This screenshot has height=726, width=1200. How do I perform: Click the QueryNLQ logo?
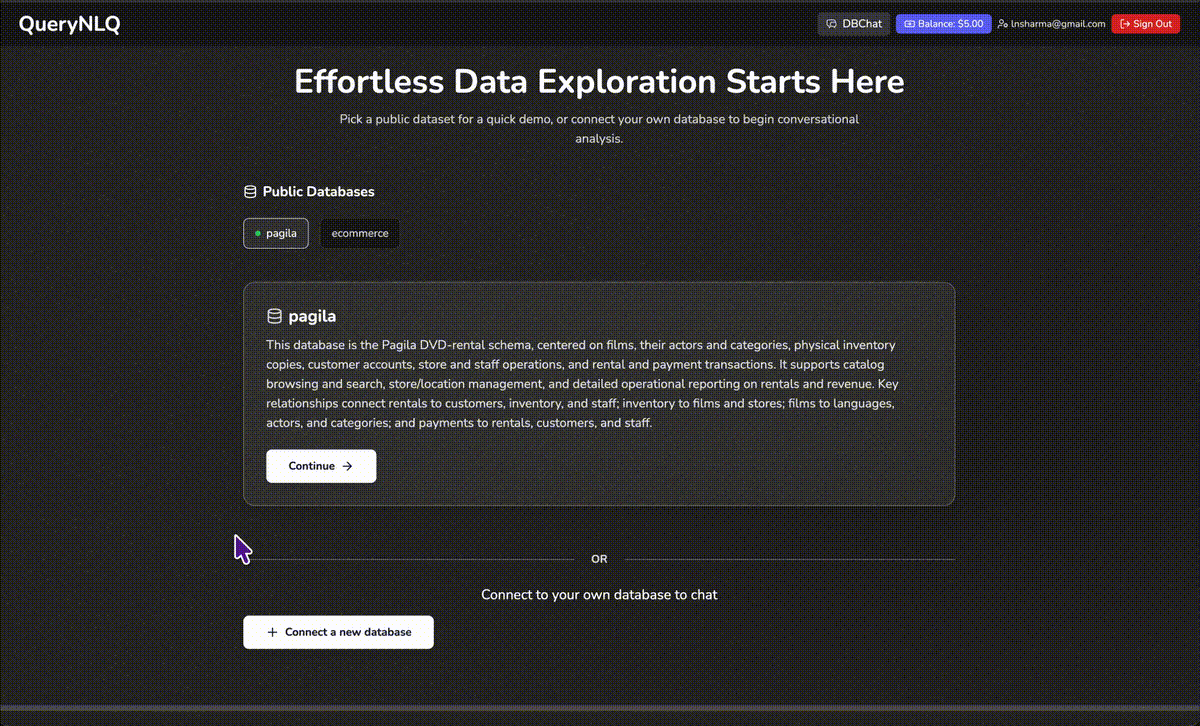[x=69, y=25]
